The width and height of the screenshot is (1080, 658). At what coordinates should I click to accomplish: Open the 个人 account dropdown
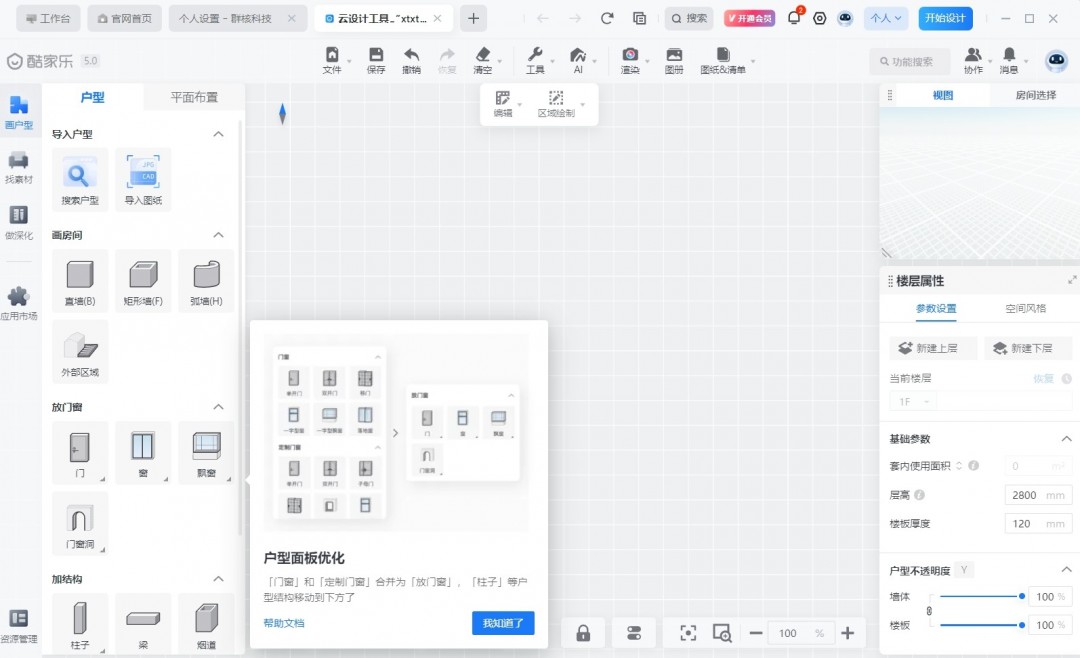coord(886,19)
